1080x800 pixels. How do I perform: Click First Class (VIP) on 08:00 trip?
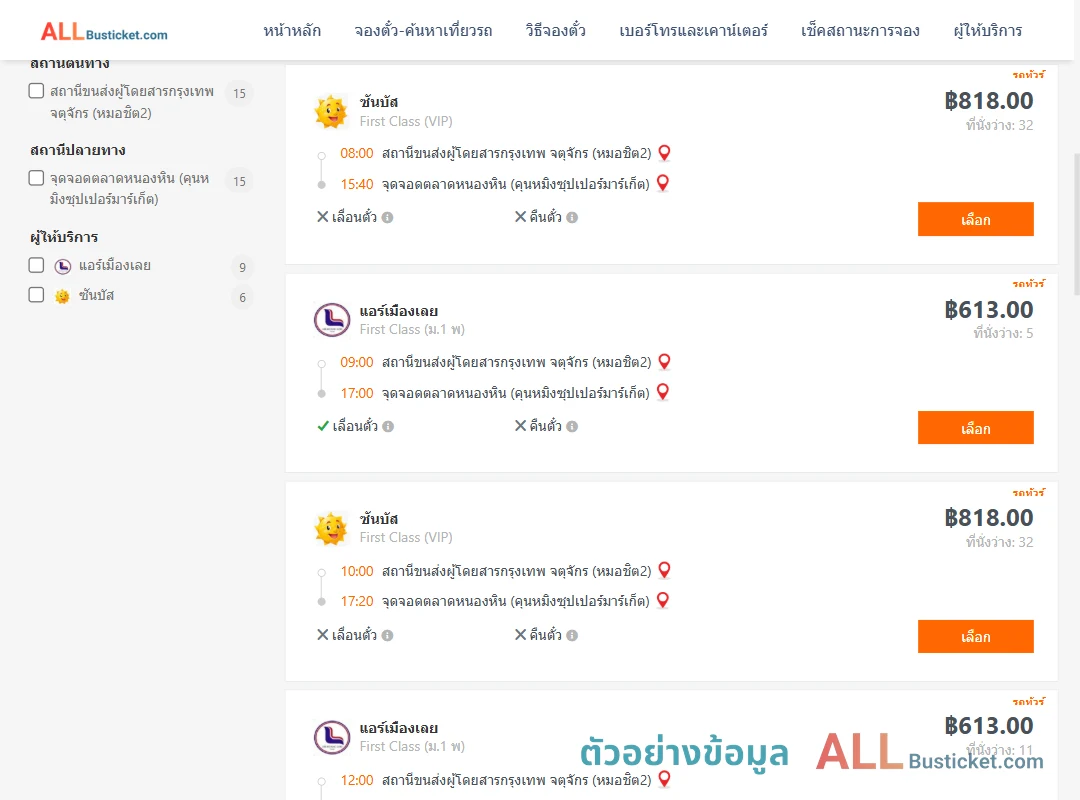pyautogui.click(x=406, y=121)
